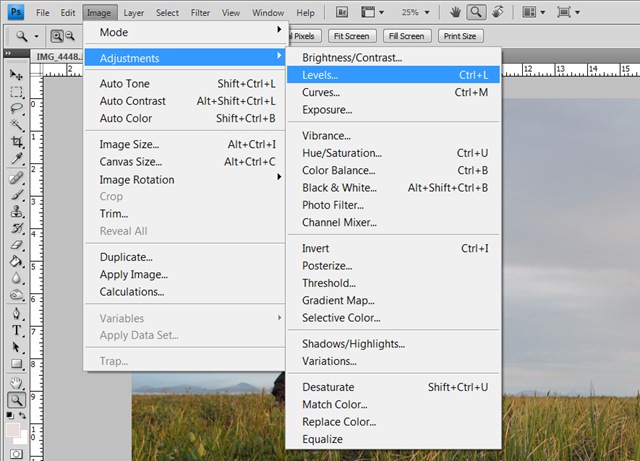Open the Layer menu
This screenshot has width=640, height=461.
coord(133,13)
